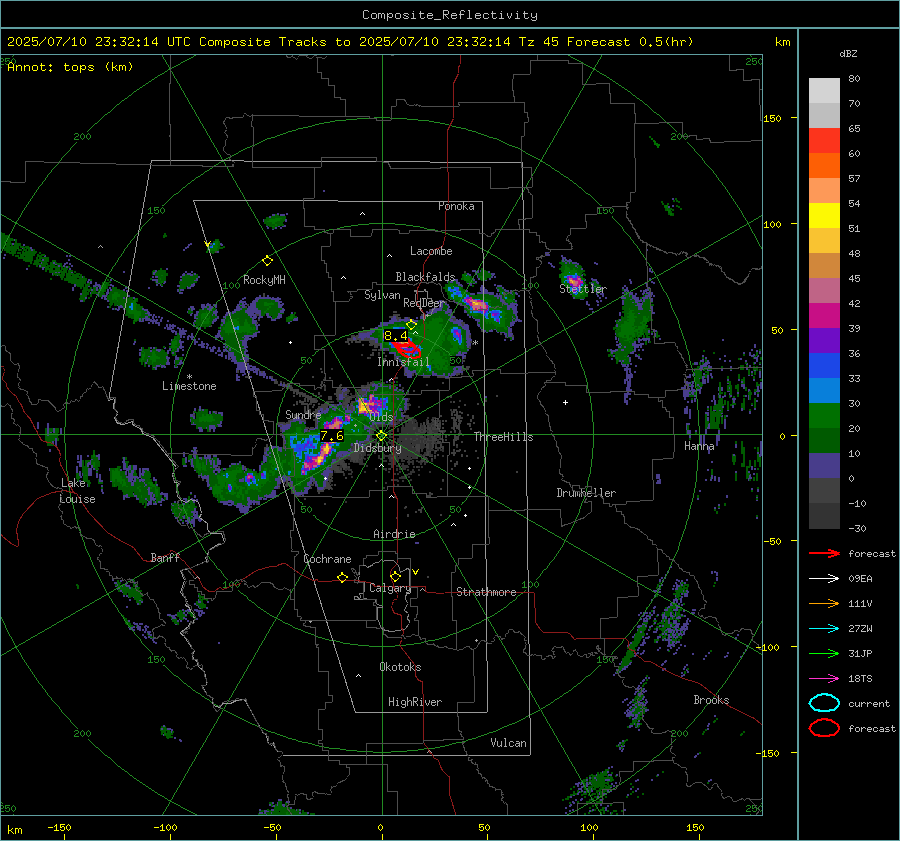Click the yellow diamond marker near RockyMH
Screen dimensions: 900x841
click(267, 261)
